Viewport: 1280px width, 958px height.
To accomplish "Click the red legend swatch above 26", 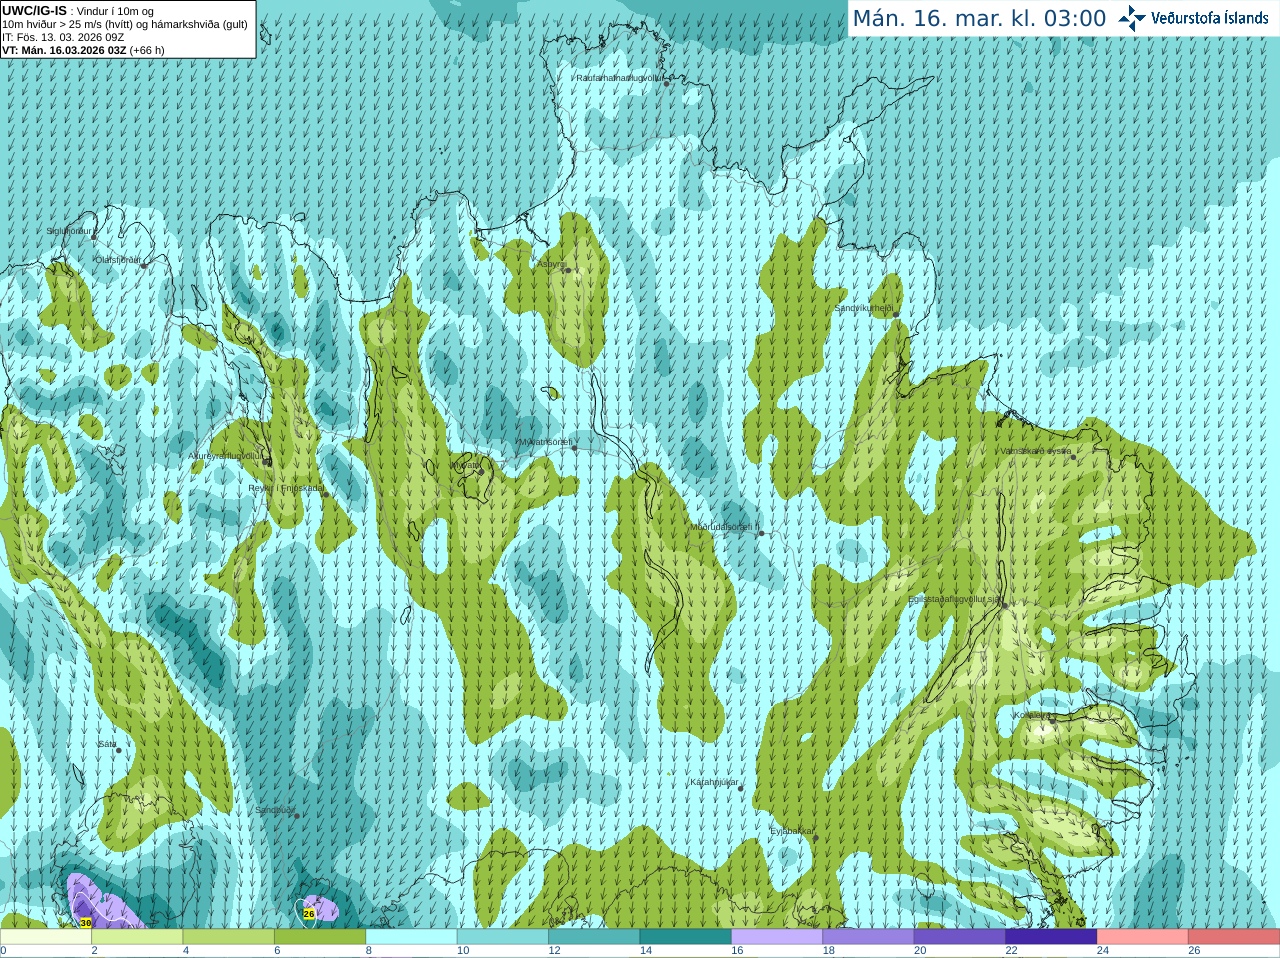I will [x=1234, y=937].
